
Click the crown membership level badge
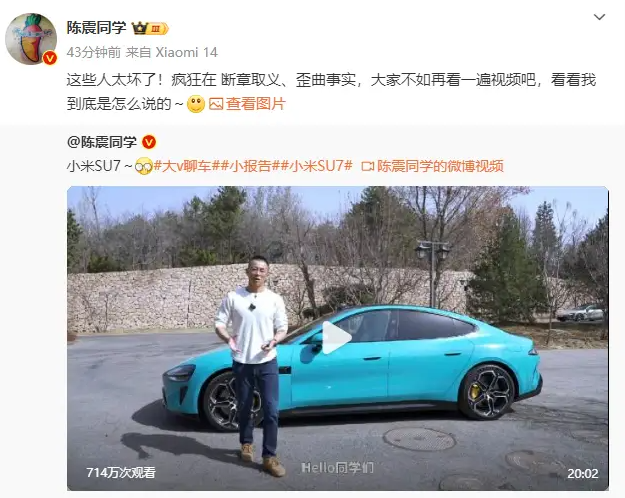click(x=150, y=28)
